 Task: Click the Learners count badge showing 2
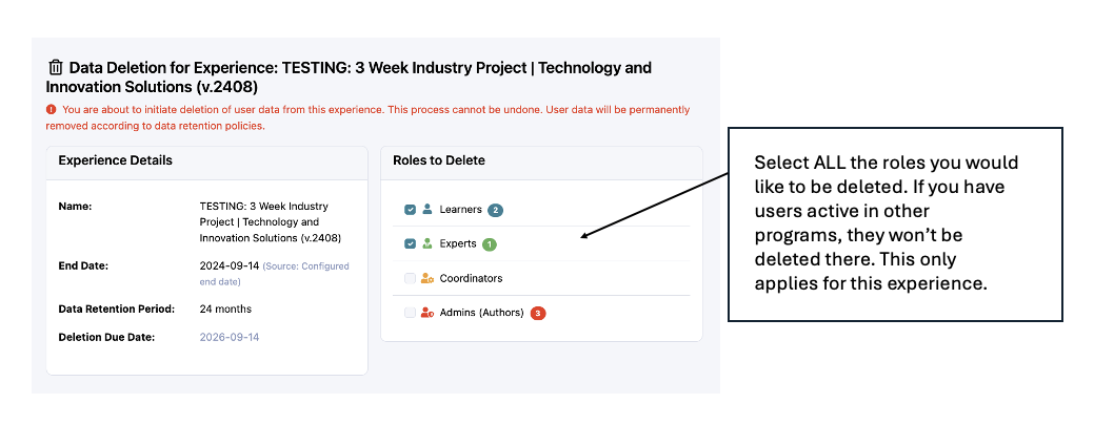[x=495, y=210]
